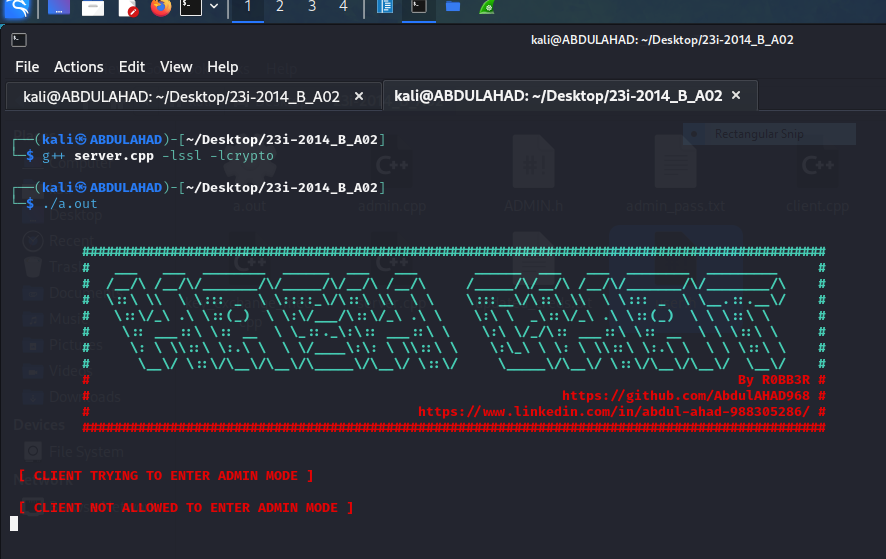Open the Edit menu

[132, 67]
